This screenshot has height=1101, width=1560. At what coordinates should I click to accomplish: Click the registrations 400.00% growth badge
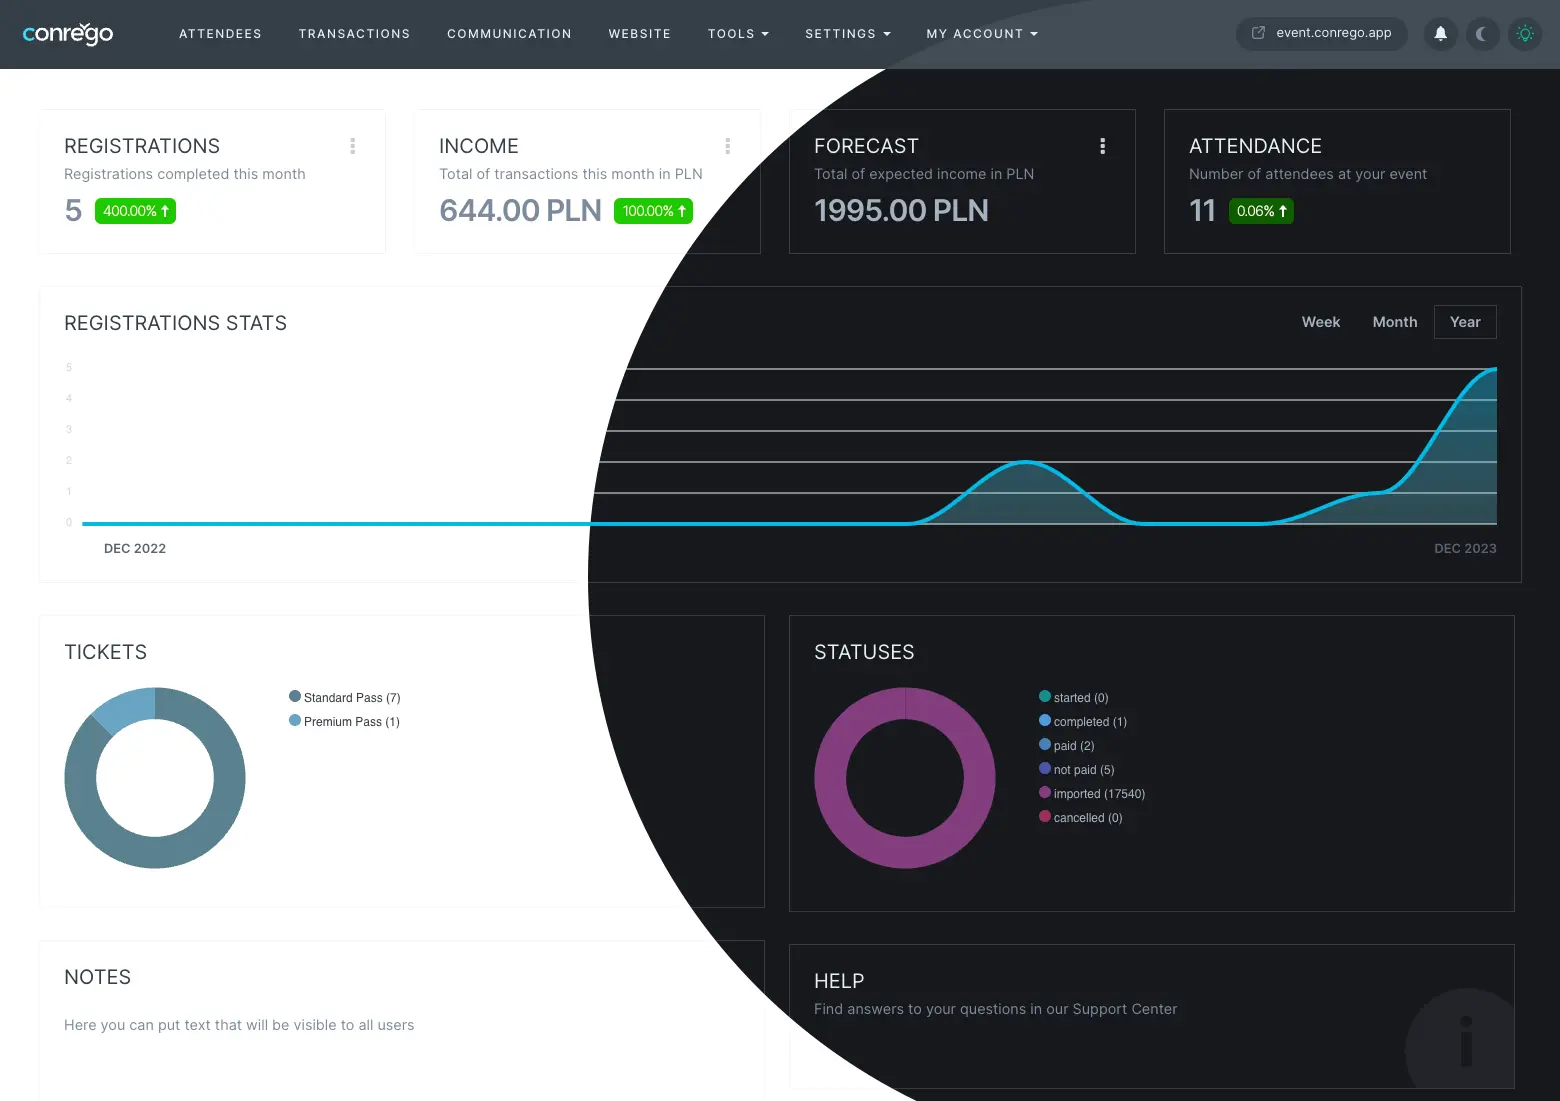pos(135,211)
